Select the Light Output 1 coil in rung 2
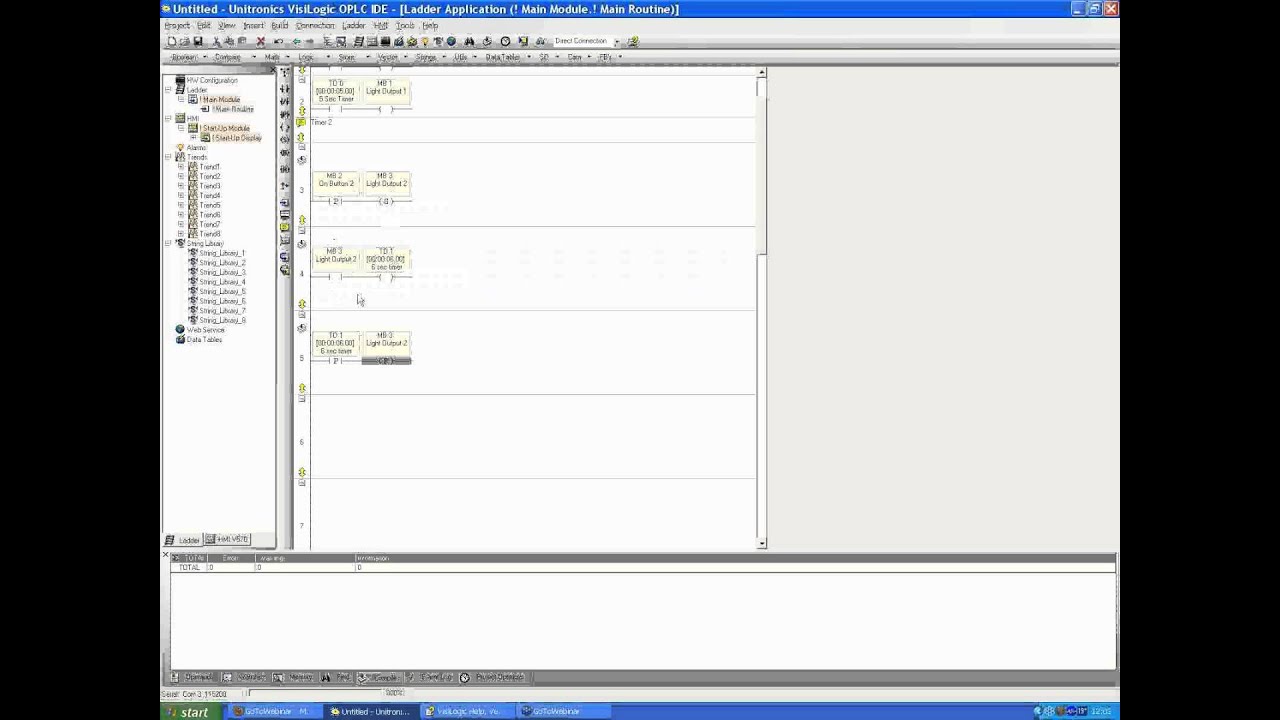Image resolution: width=1280 pixels, height=720 pixels. point(386,109)
